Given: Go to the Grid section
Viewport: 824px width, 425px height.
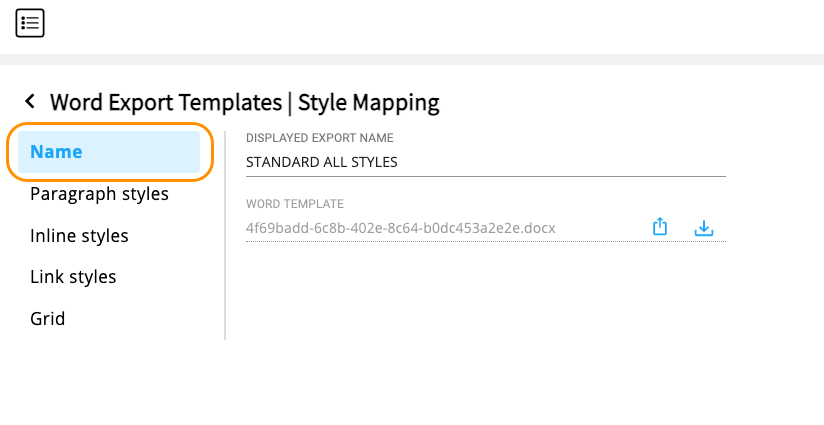Looking at the screenshot, I should point(47,319).
